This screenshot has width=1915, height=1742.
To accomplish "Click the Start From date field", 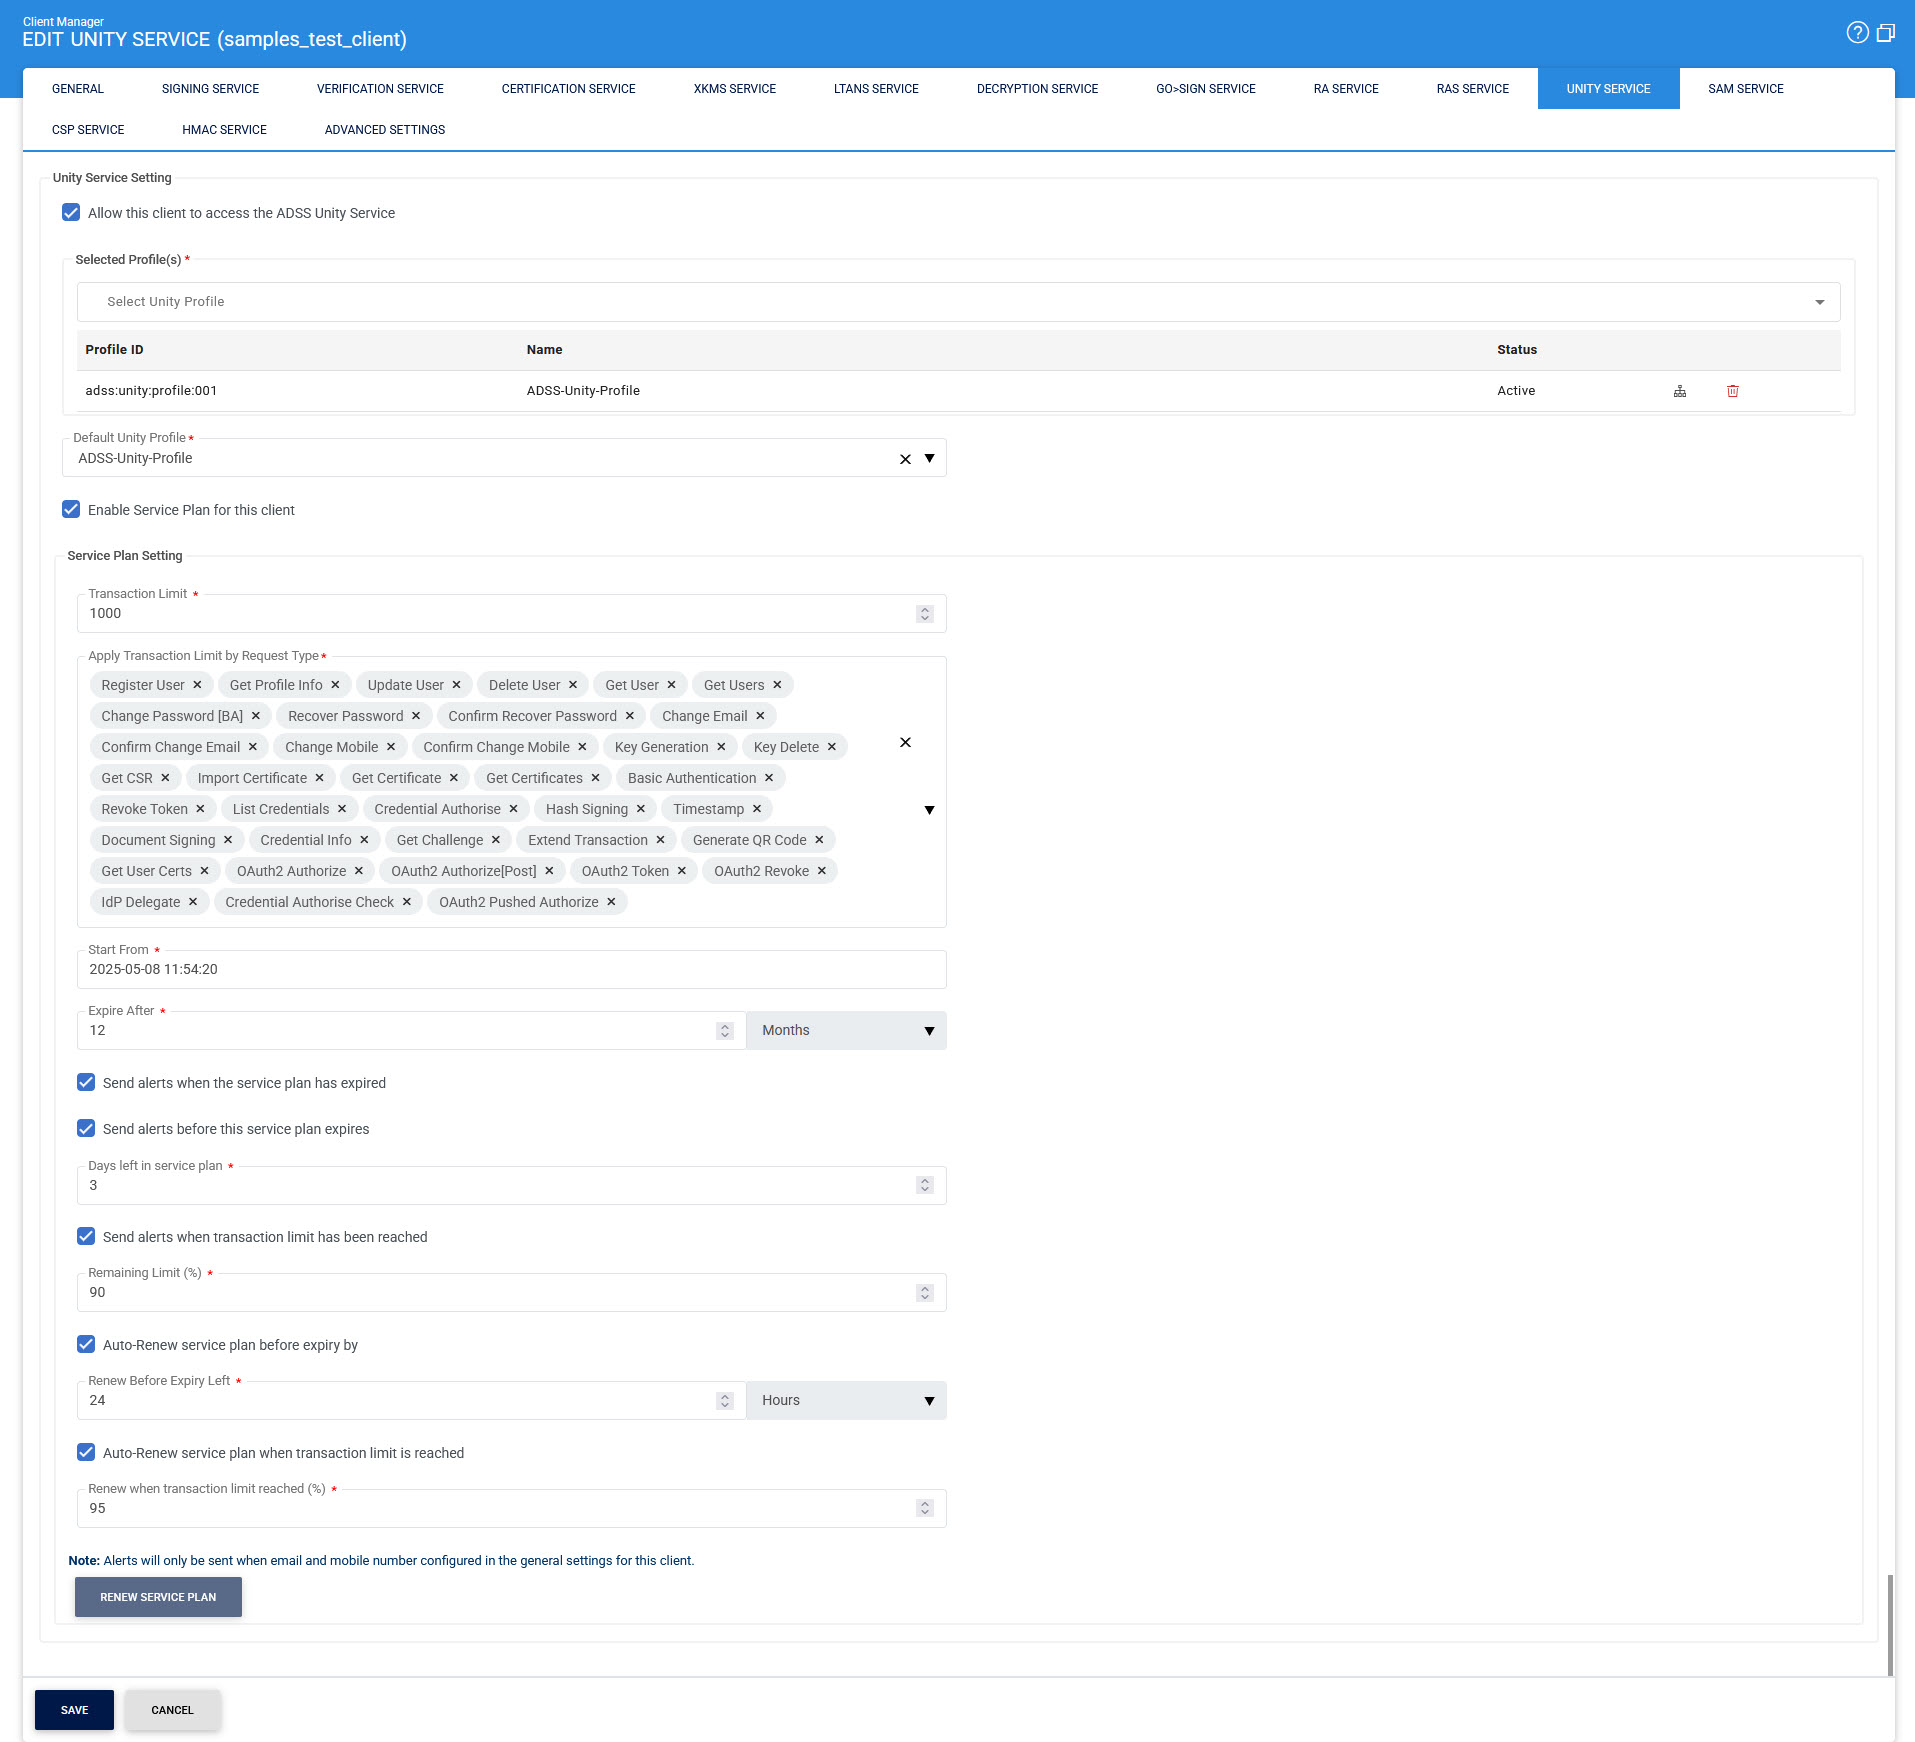I will 511,970.
